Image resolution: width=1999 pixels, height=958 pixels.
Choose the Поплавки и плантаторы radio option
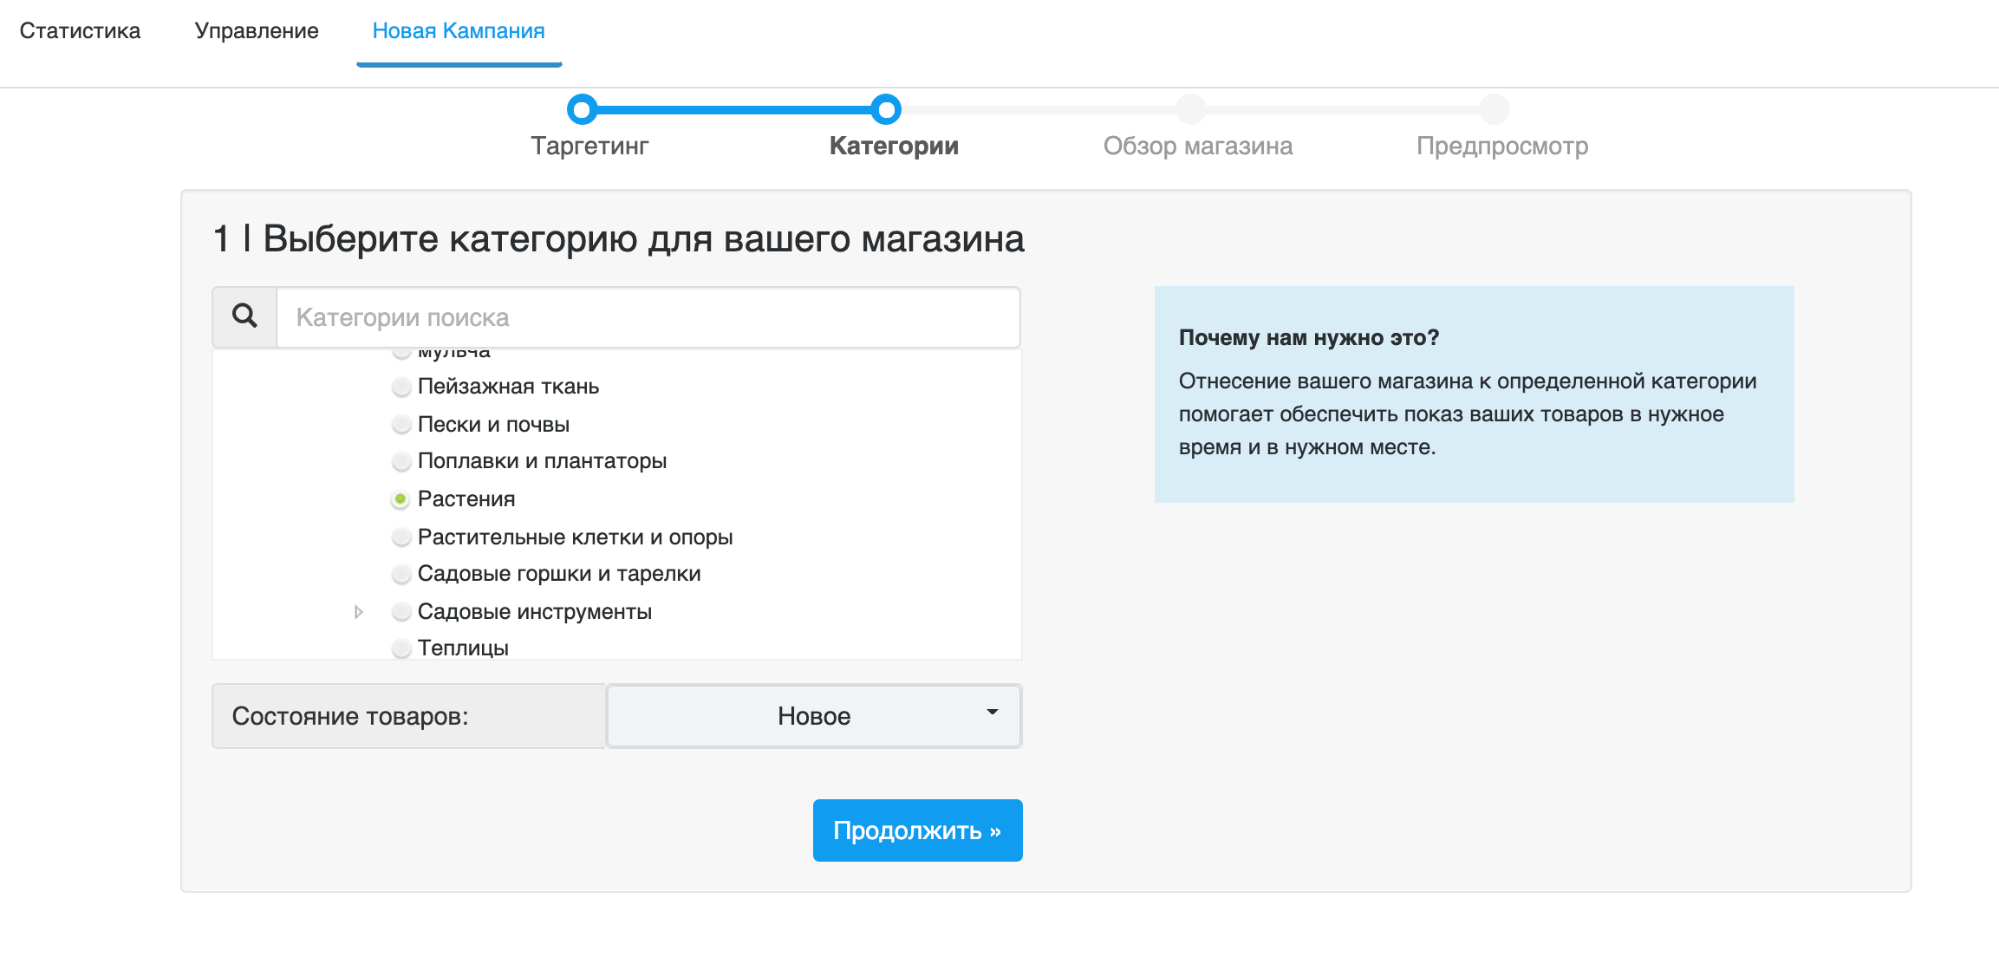pyautogui.click(x=401, y=462)
